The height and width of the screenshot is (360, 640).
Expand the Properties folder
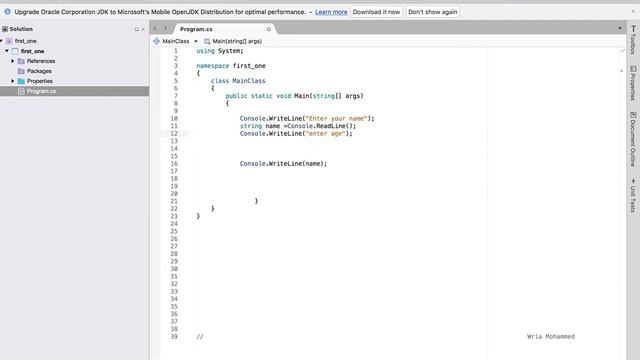pos(13,81)
